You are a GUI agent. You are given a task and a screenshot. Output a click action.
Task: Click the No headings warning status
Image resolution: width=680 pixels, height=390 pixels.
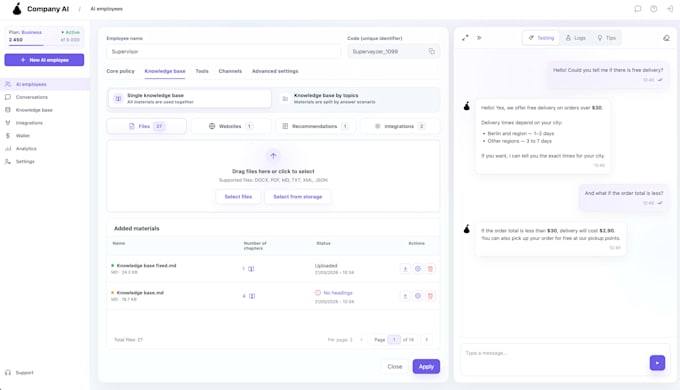coord(333,293)
